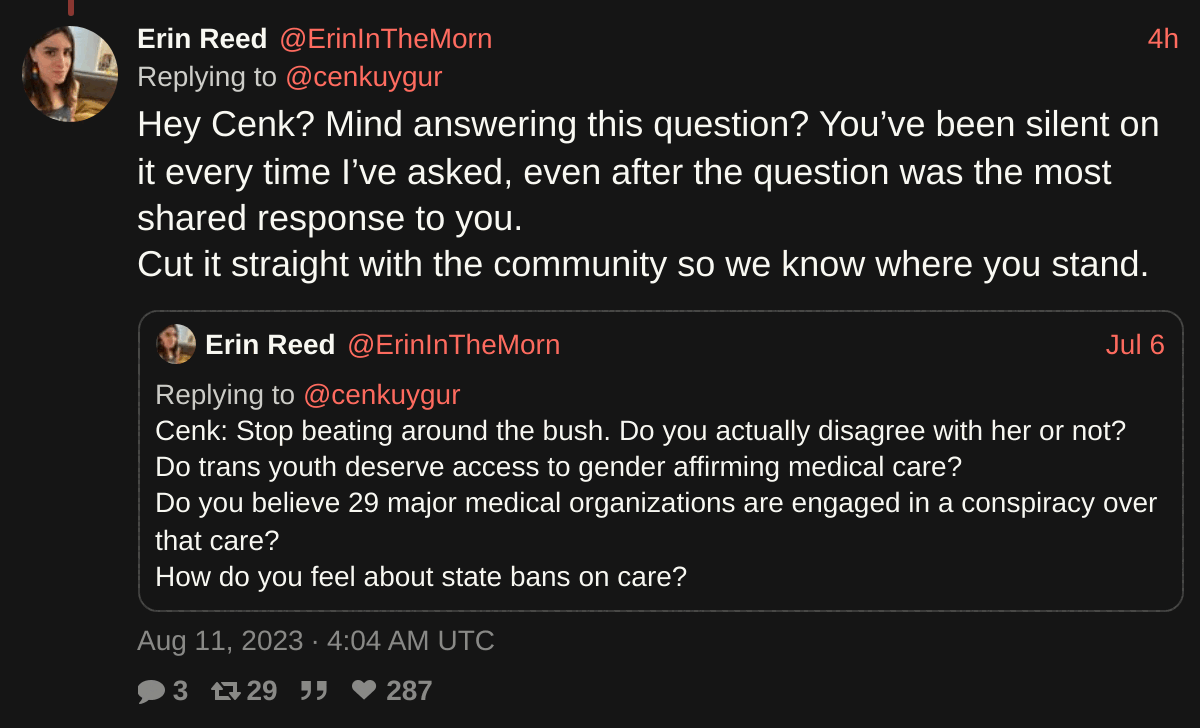Open Erin Reed's large profile avatar

[x=70, y=74]
